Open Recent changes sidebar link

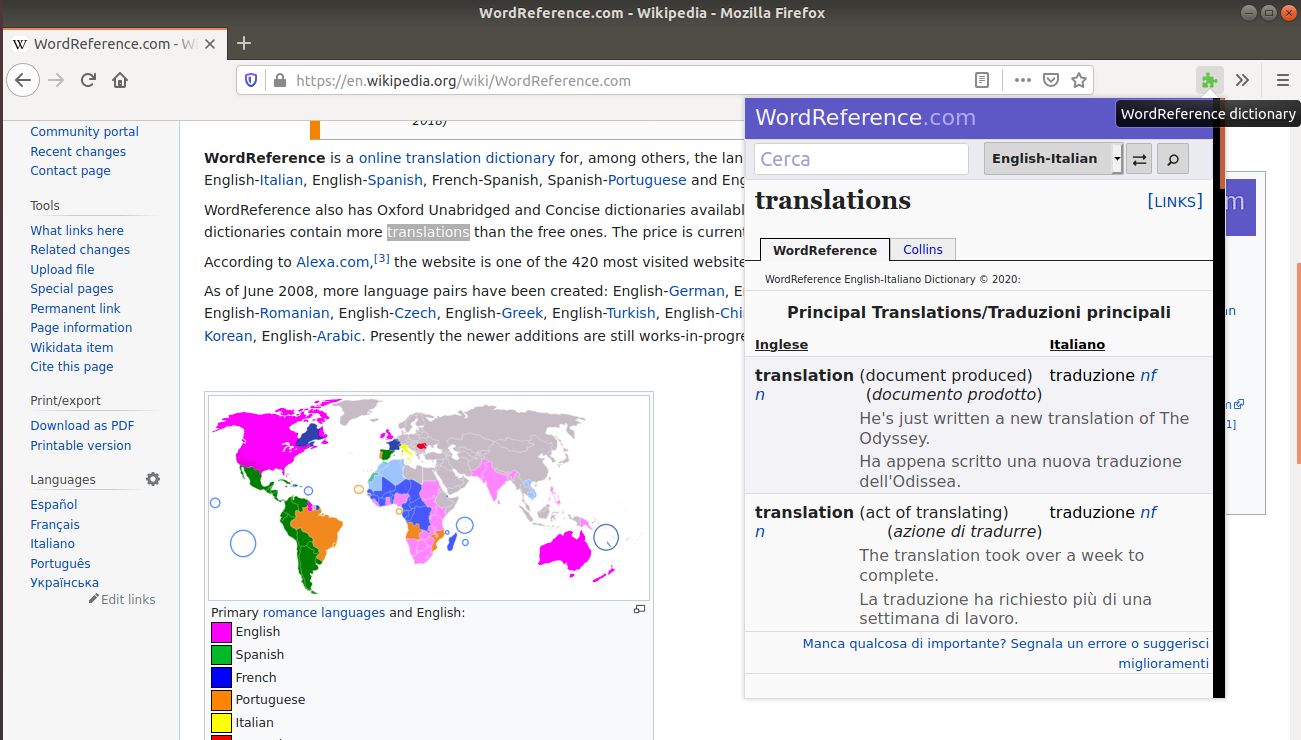[x=78, y=152]
